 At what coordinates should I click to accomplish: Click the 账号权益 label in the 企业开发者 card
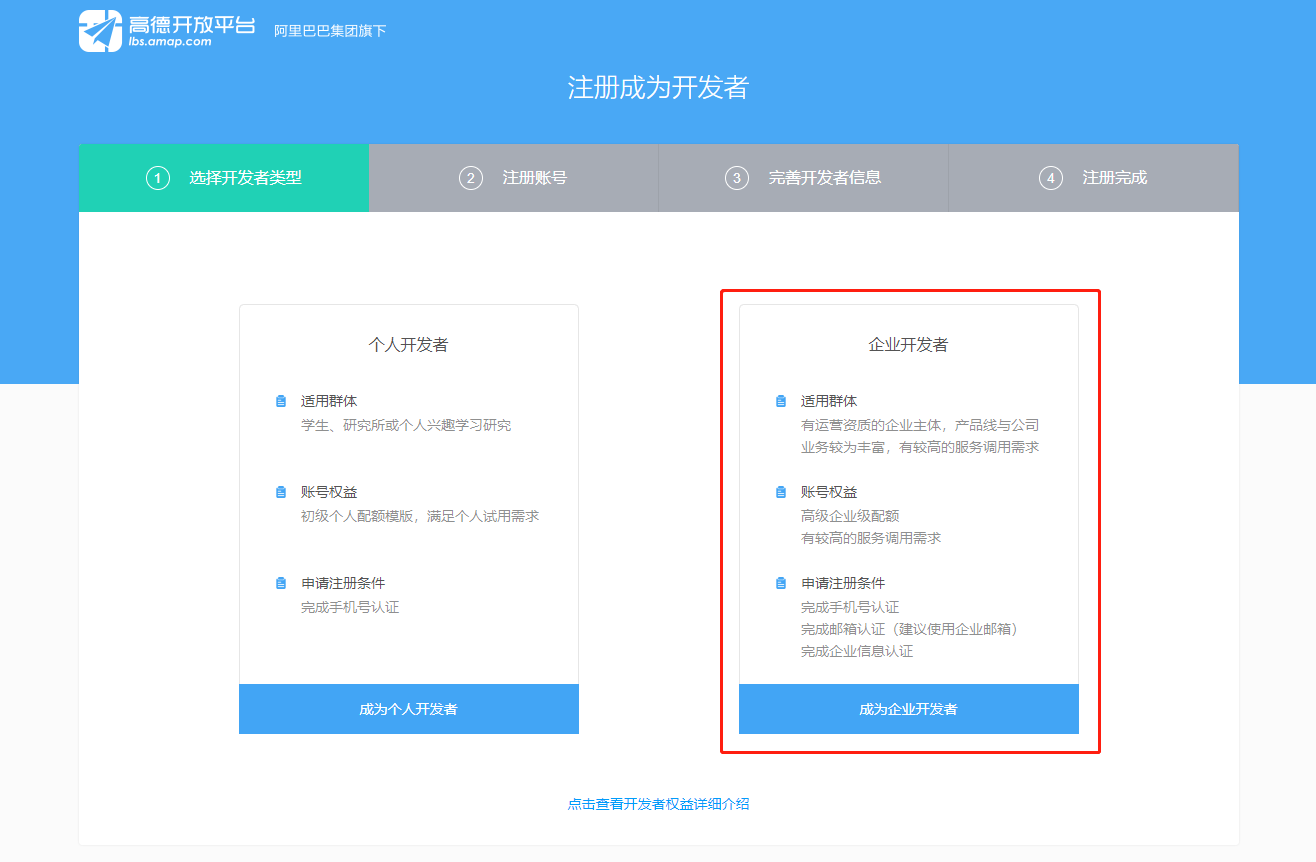pyautogui.click(x=829, y=492)
